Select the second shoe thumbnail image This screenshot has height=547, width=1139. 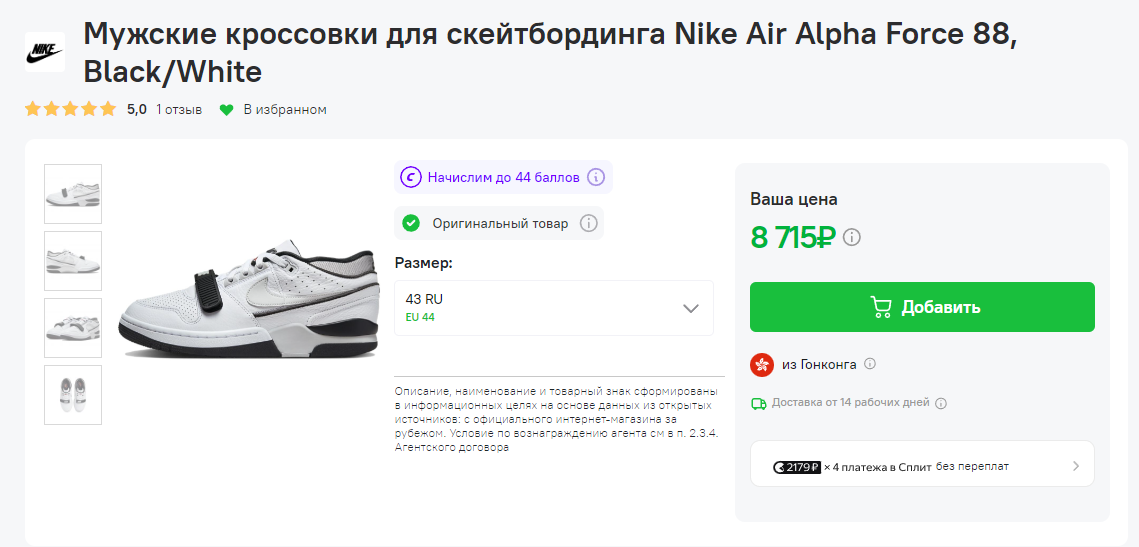point(73,261)
